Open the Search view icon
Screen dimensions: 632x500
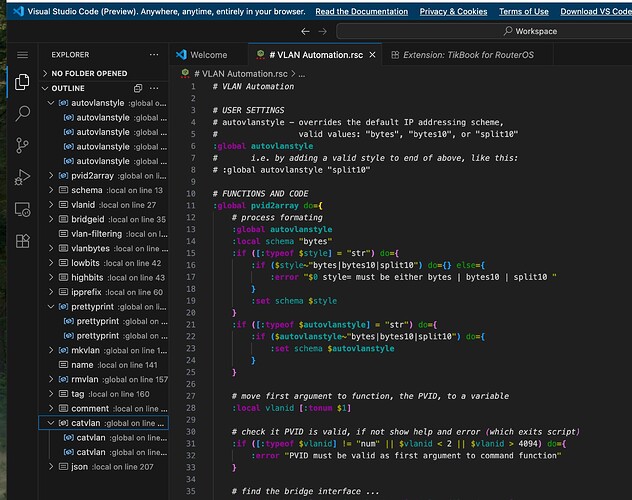point(22,113)
